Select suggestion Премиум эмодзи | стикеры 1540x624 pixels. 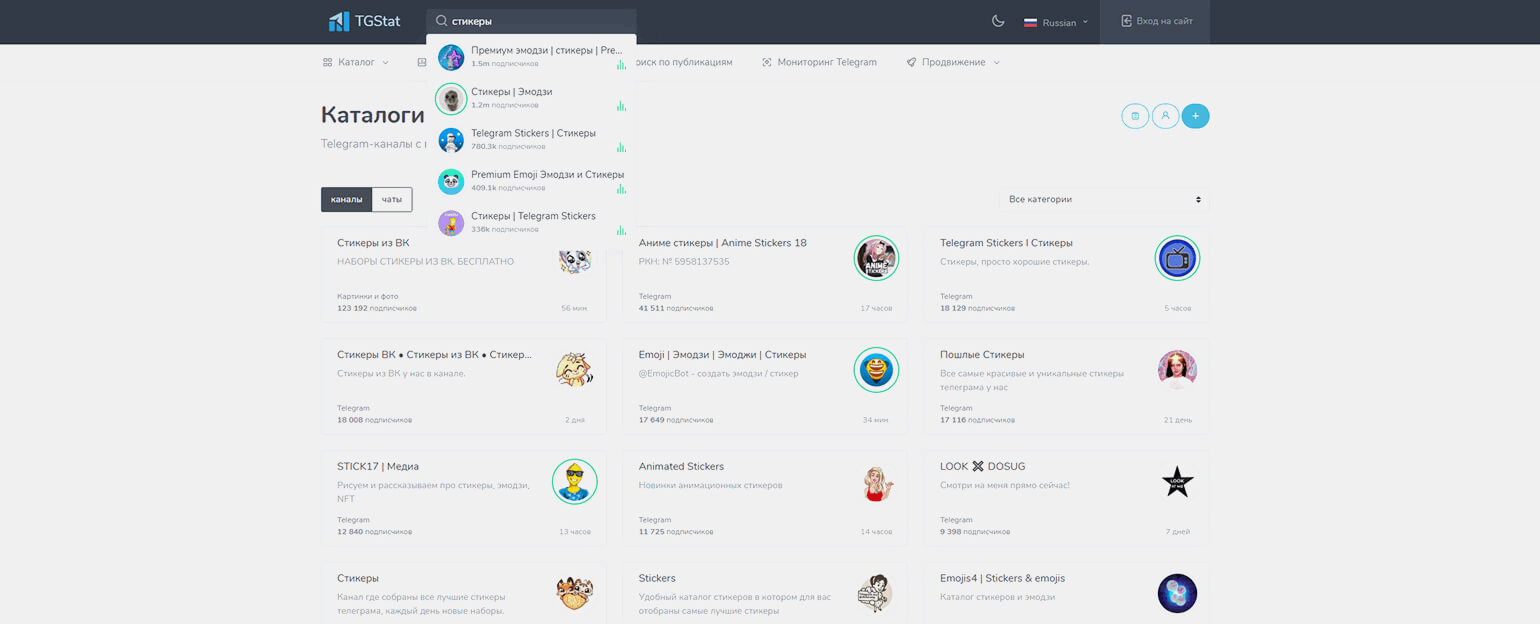[x=531, y=56]
